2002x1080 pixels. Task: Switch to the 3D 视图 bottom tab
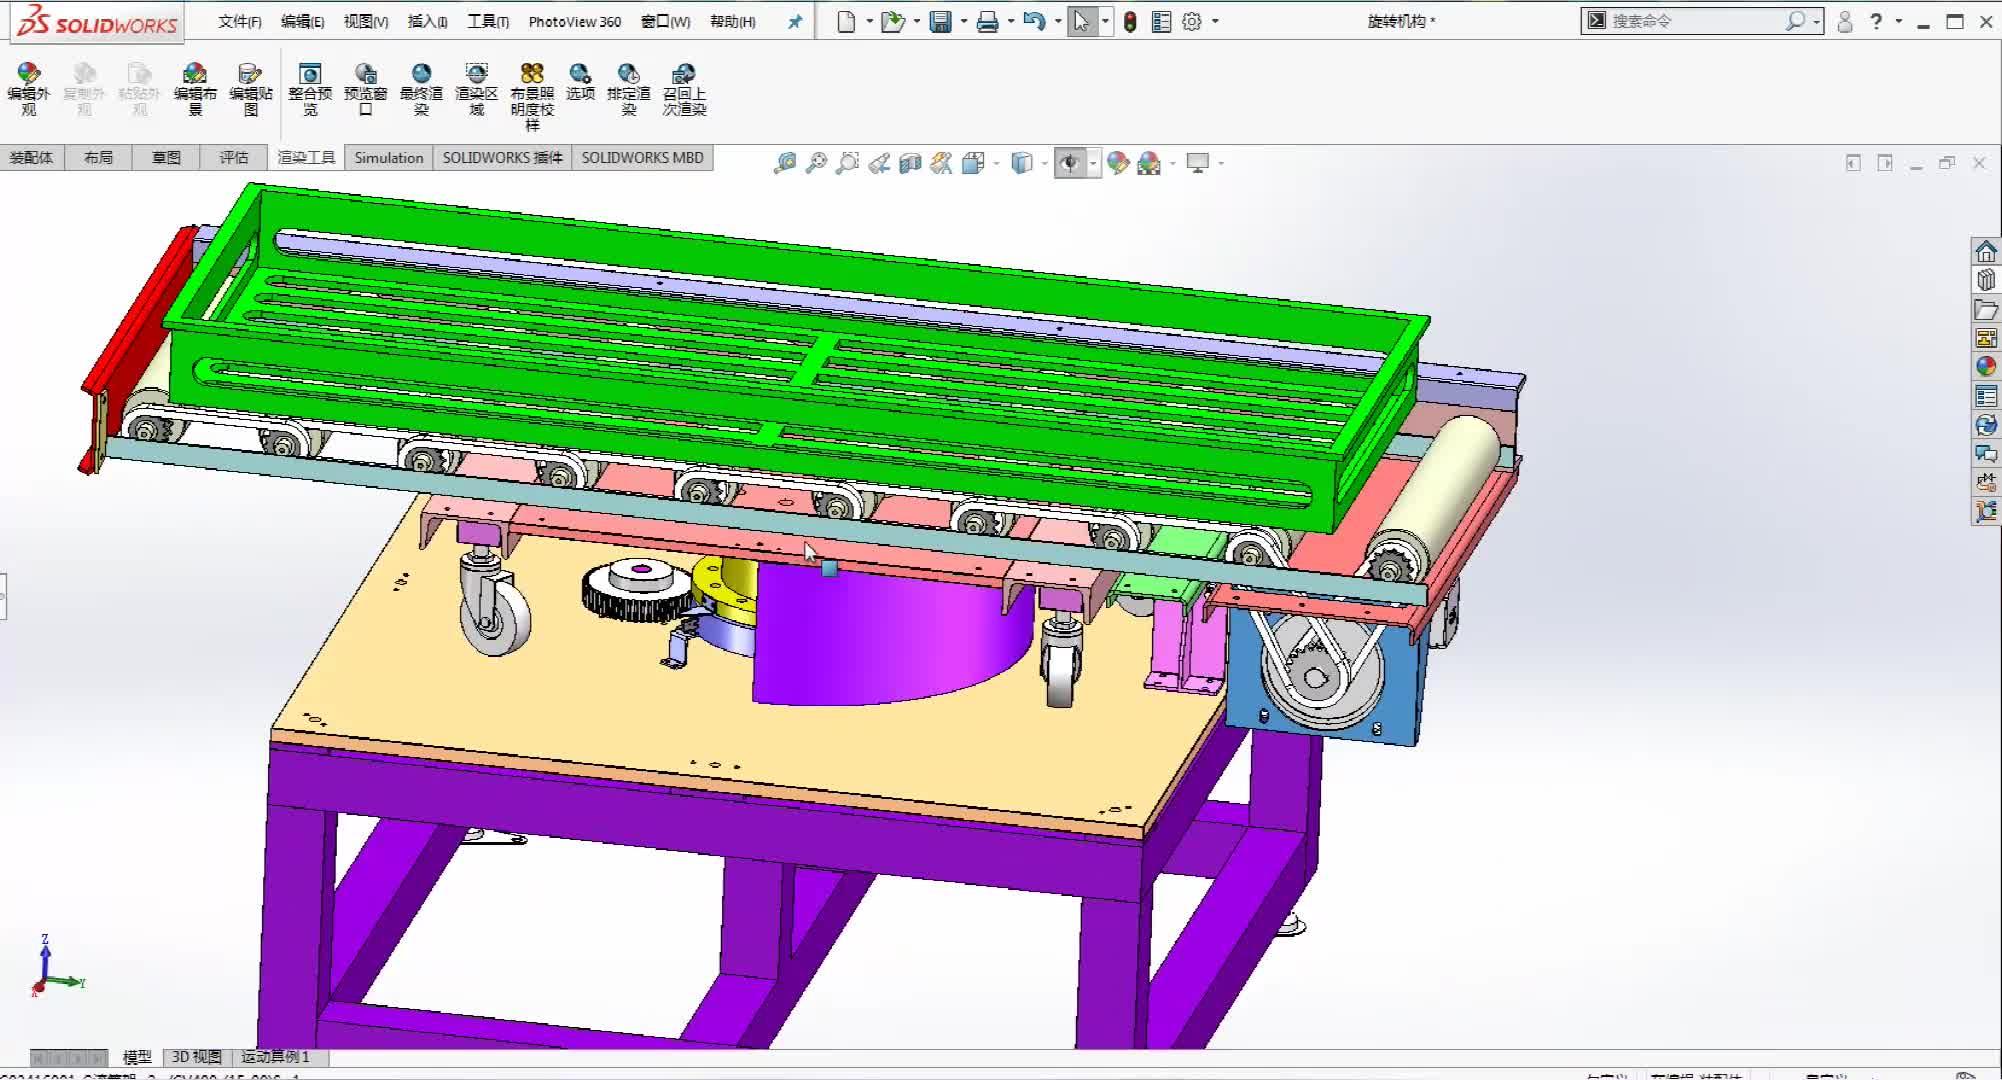(196, 1057)
